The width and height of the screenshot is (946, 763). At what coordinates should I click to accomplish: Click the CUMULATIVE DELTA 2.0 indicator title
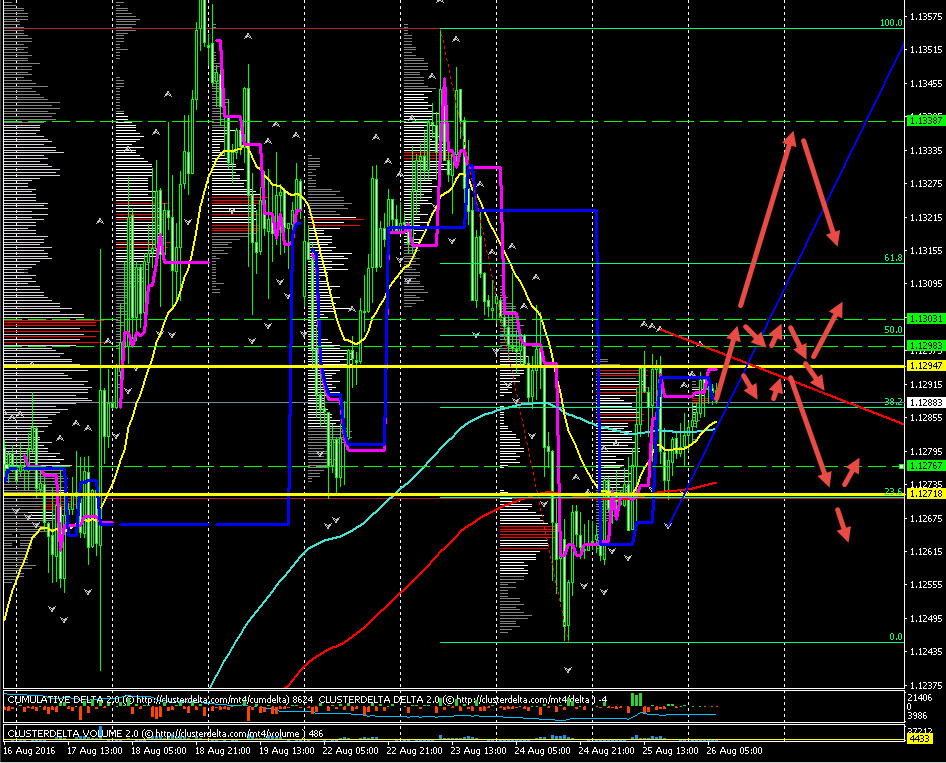pyautogui.click(x=160, y=700)
